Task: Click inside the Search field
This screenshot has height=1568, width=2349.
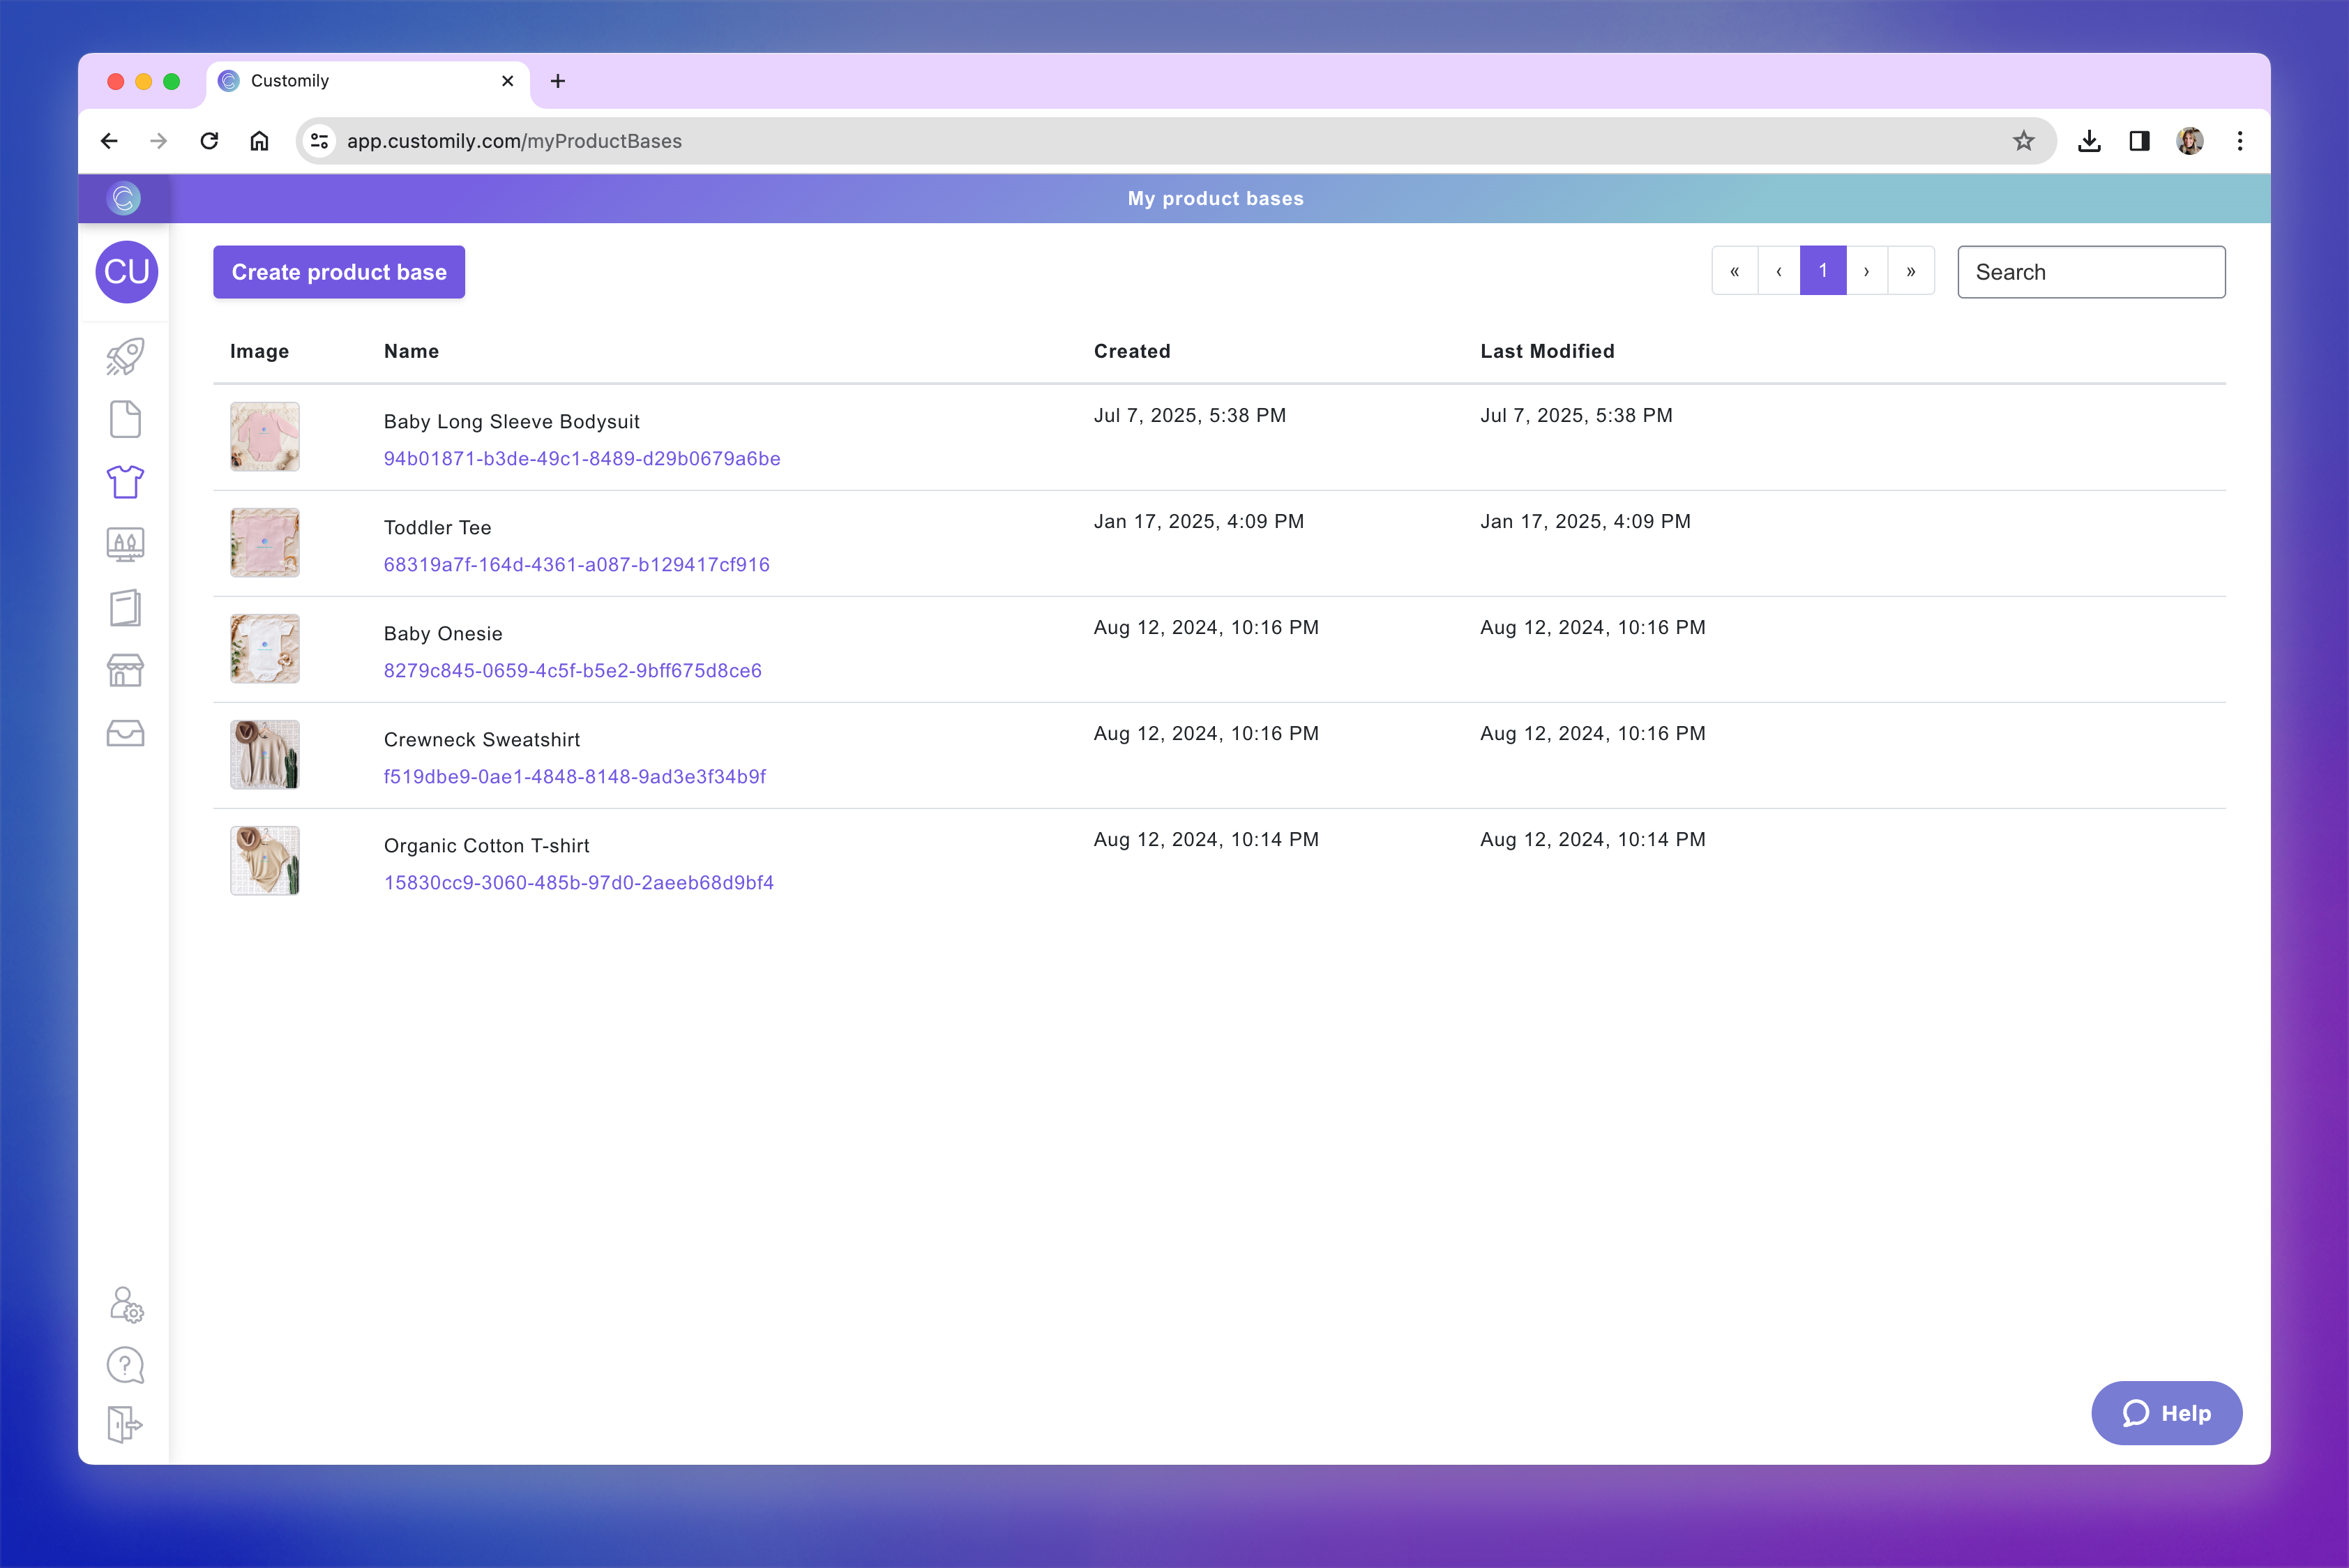Action: click(x=2091, y=271)
